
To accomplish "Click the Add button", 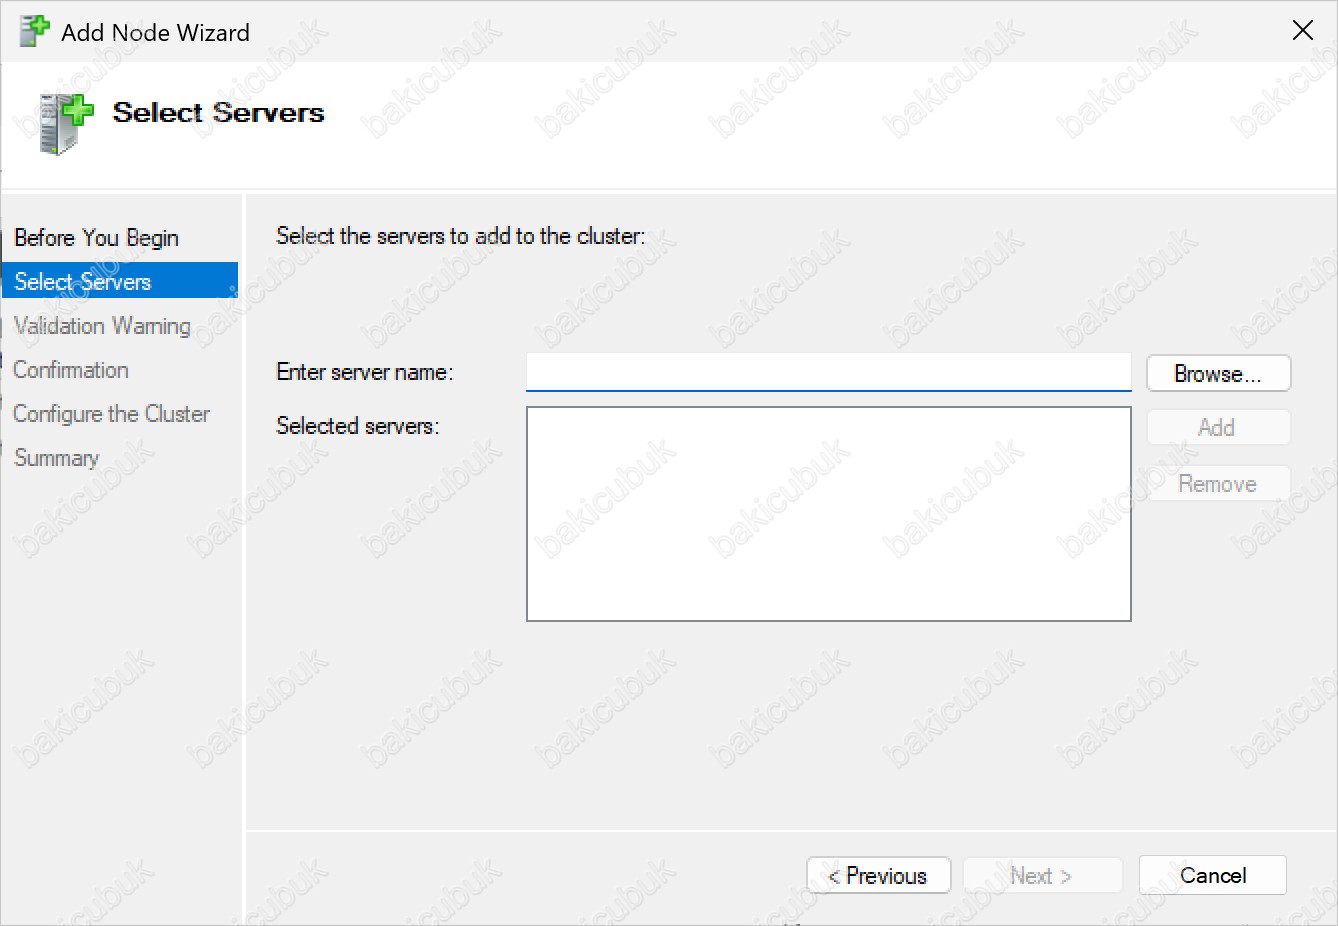I will [x=1217, y=428].
